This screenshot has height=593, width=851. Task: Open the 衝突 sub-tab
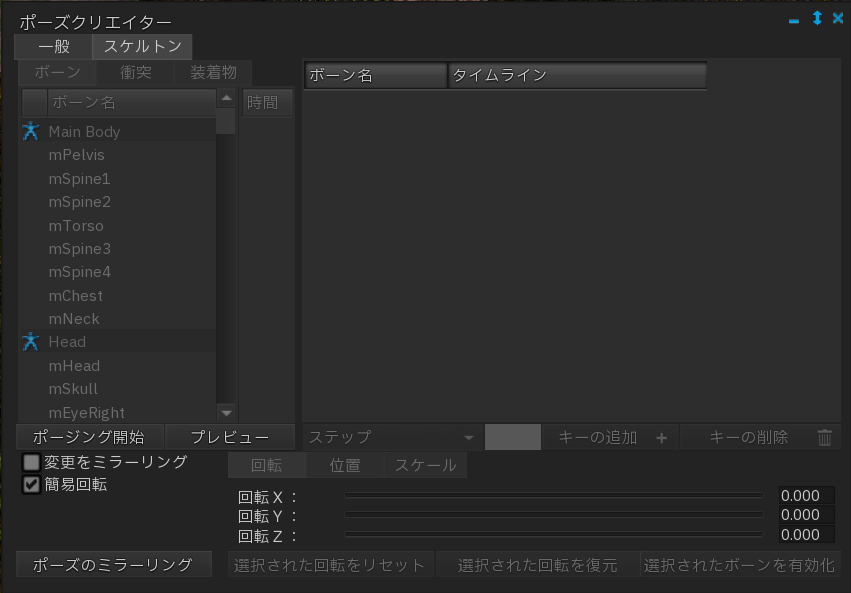click(135, 72)
